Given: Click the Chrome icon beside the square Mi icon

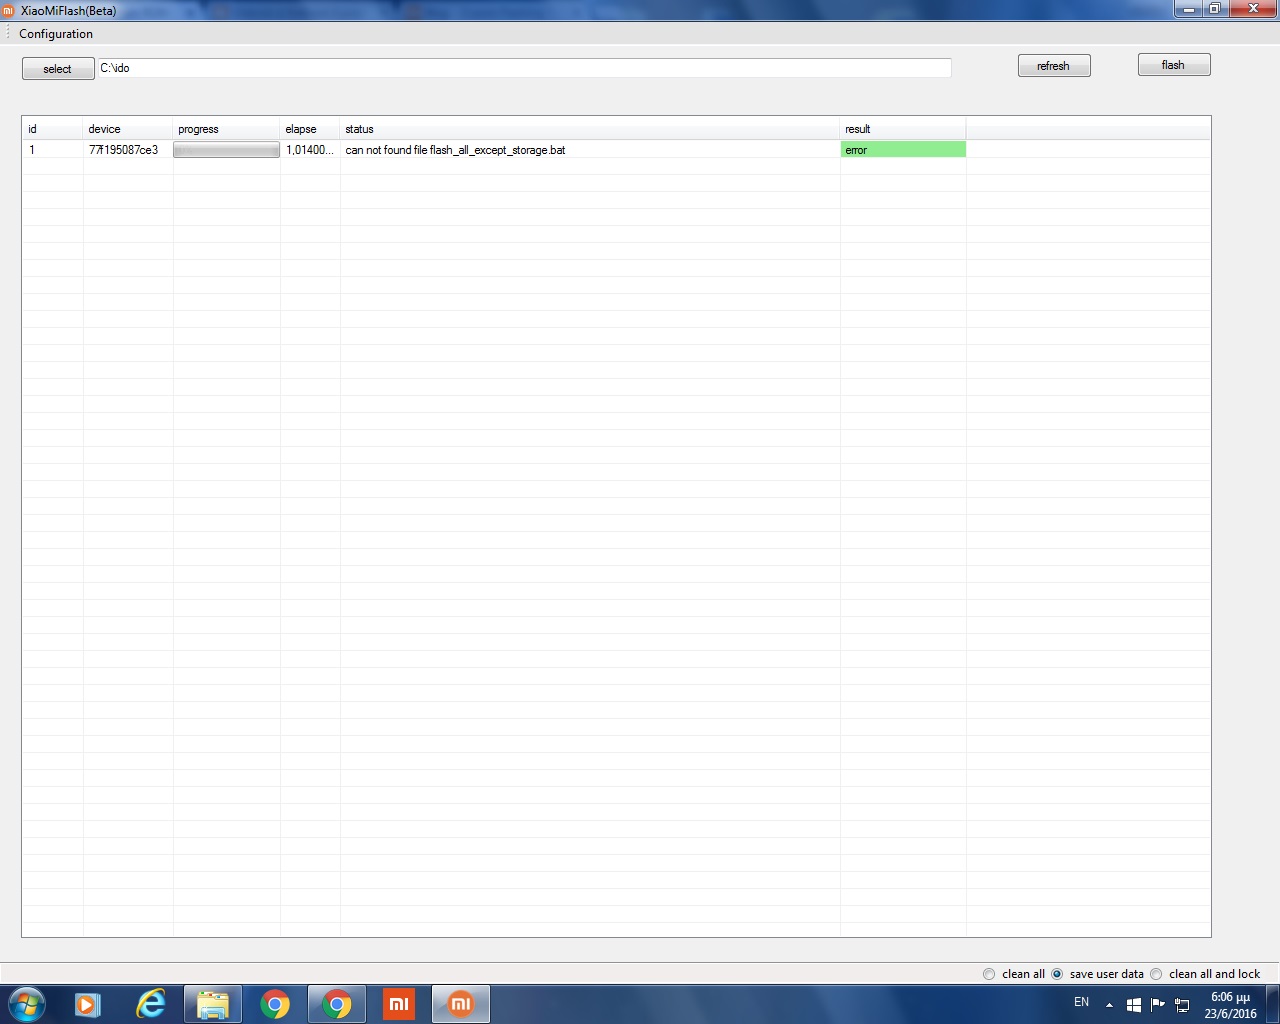Looking at the screenshot, I should point(337,1004).
